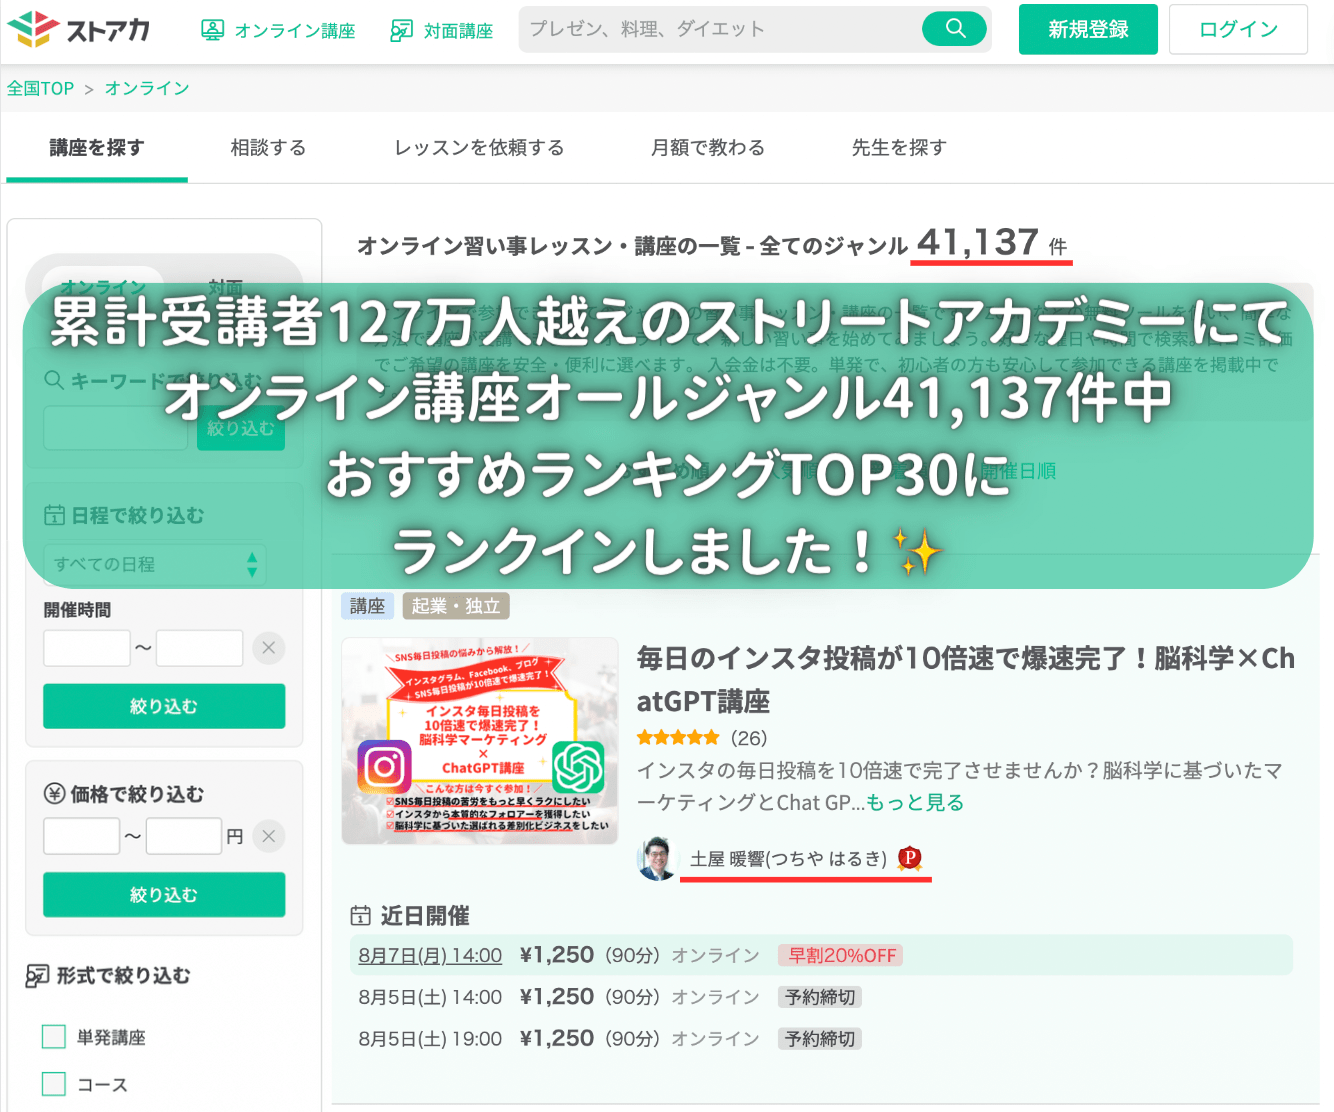This screenshot has width=1334, height=1112.
Task: Select the 8月7日(月) 14:00 session link
Action: [430, 955]
